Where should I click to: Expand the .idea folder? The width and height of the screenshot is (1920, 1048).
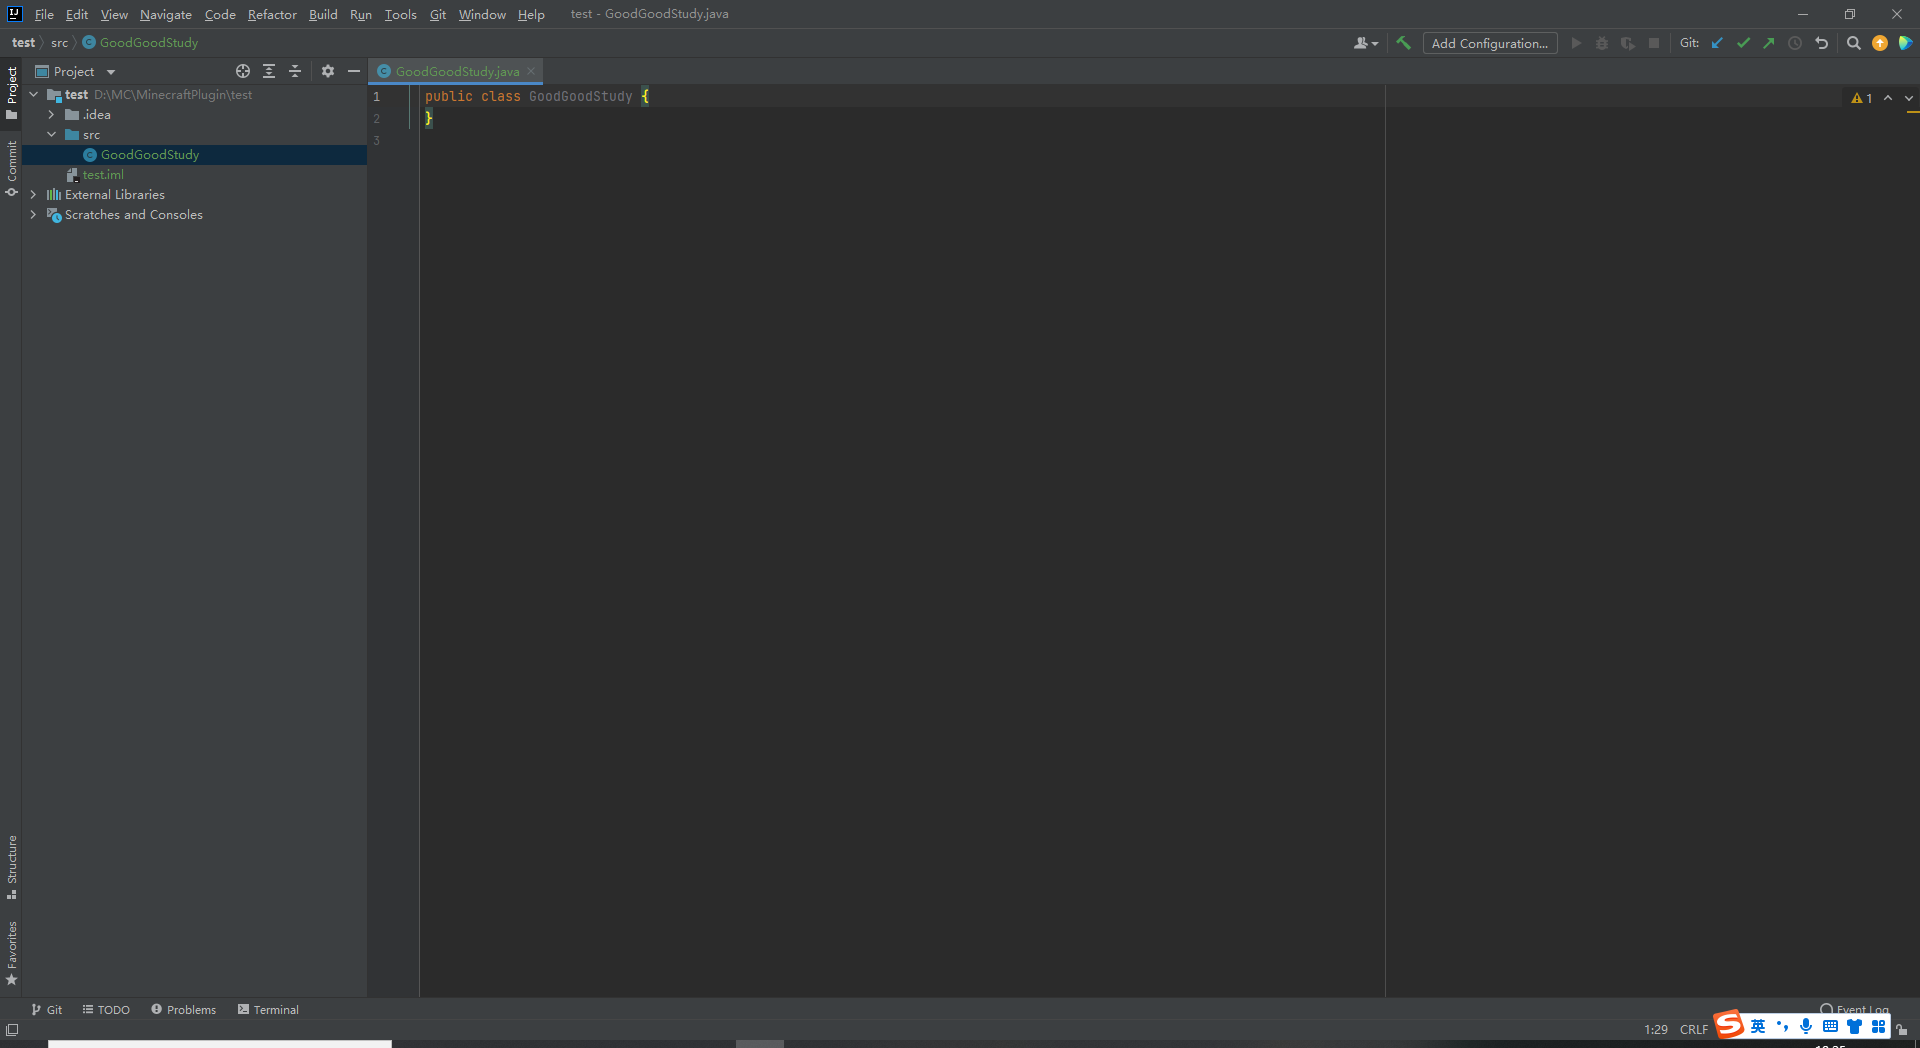[52, 114]
